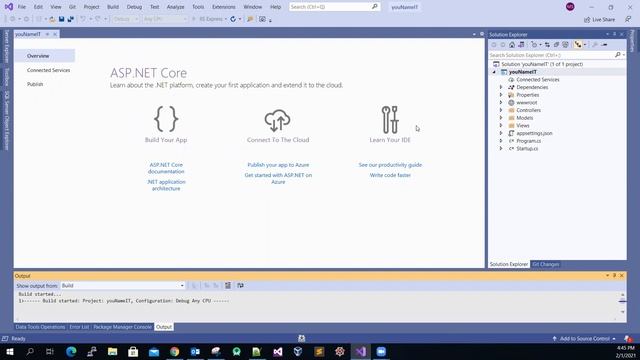Select Connected Services in the left navigation
The width and height of the screenshot is (640, 360).
[x=48, y=70]
